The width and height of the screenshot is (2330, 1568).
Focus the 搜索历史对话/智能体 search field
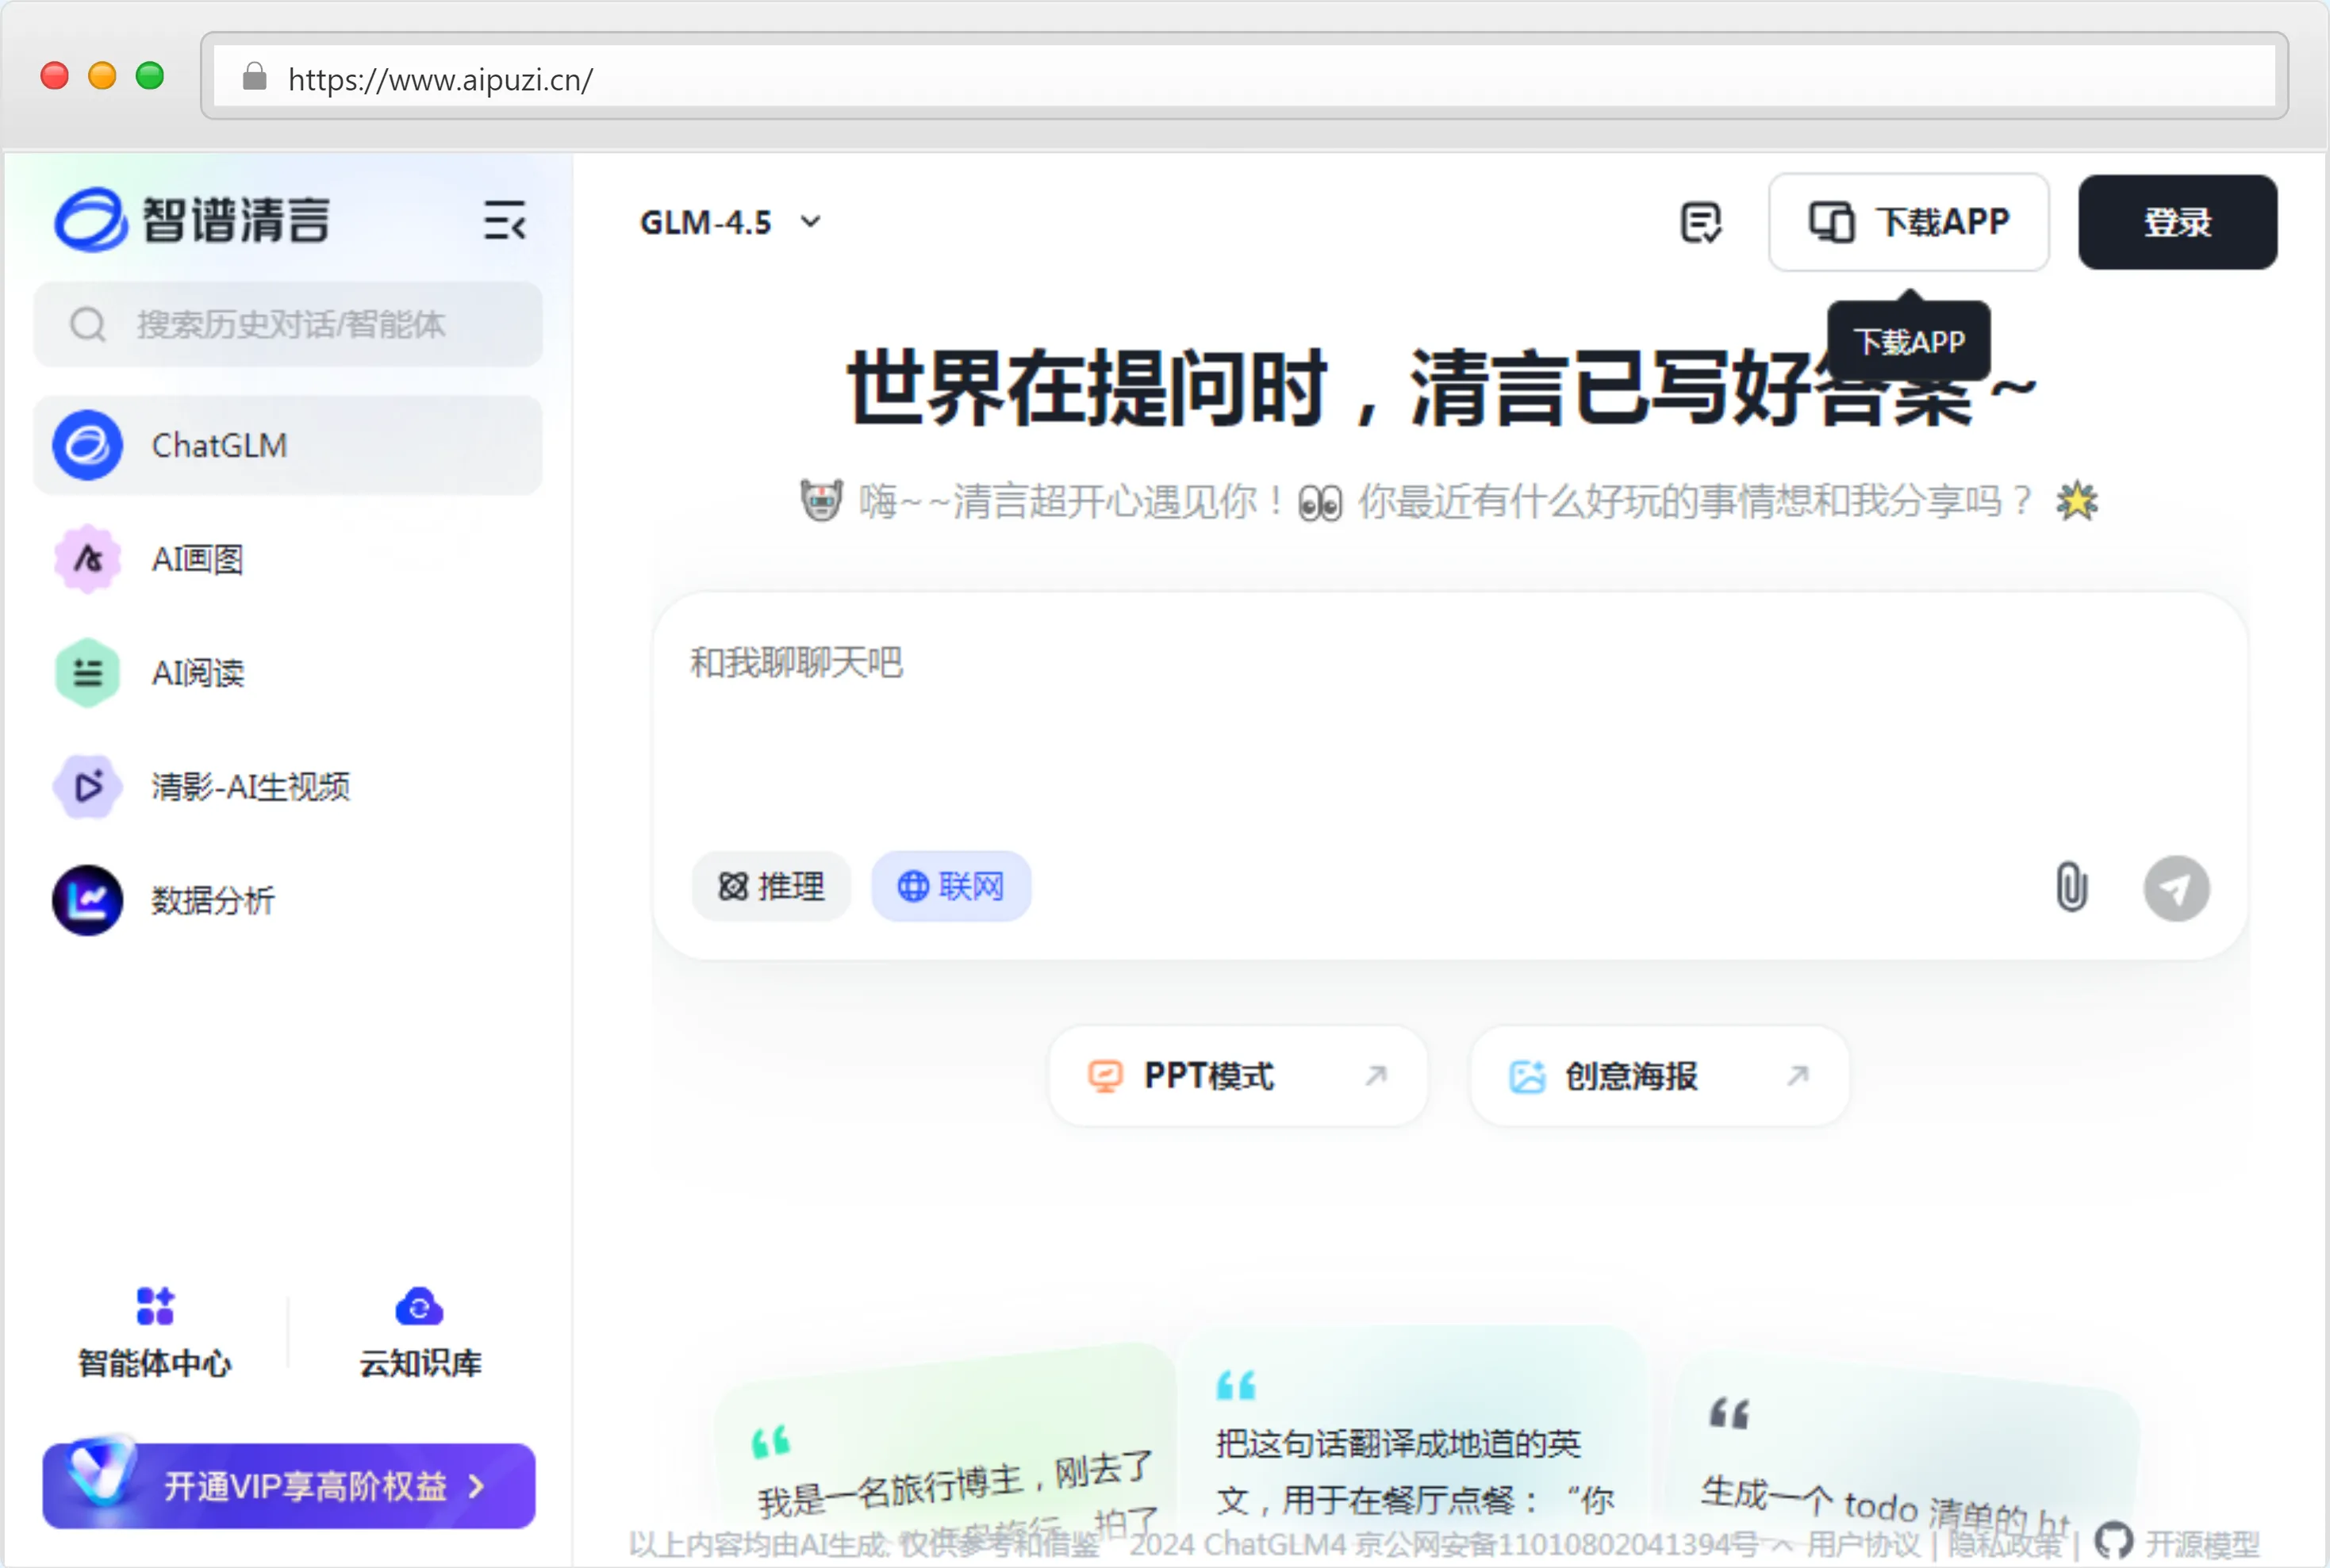point(288,325)
